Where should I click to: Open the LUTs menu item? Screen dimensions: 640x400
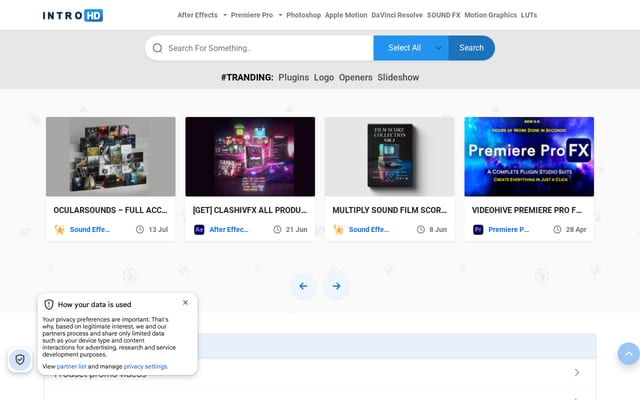click(x=529, y=15)
